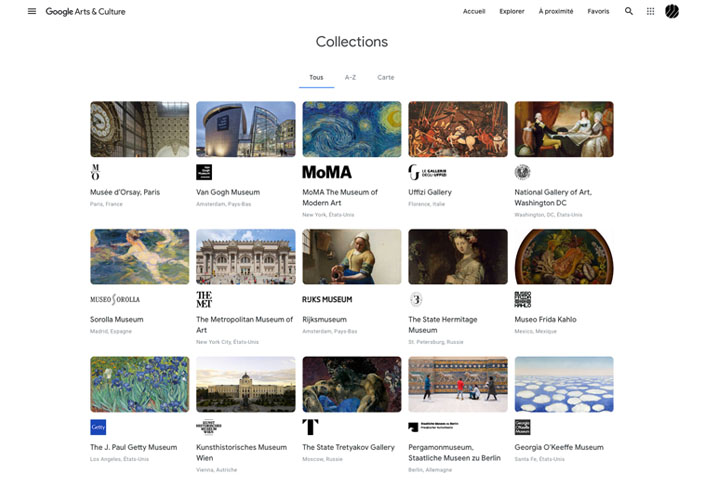Click the Milkmaid painting thumbnail
Screen dimensions: 709x482
pos(352,256)
